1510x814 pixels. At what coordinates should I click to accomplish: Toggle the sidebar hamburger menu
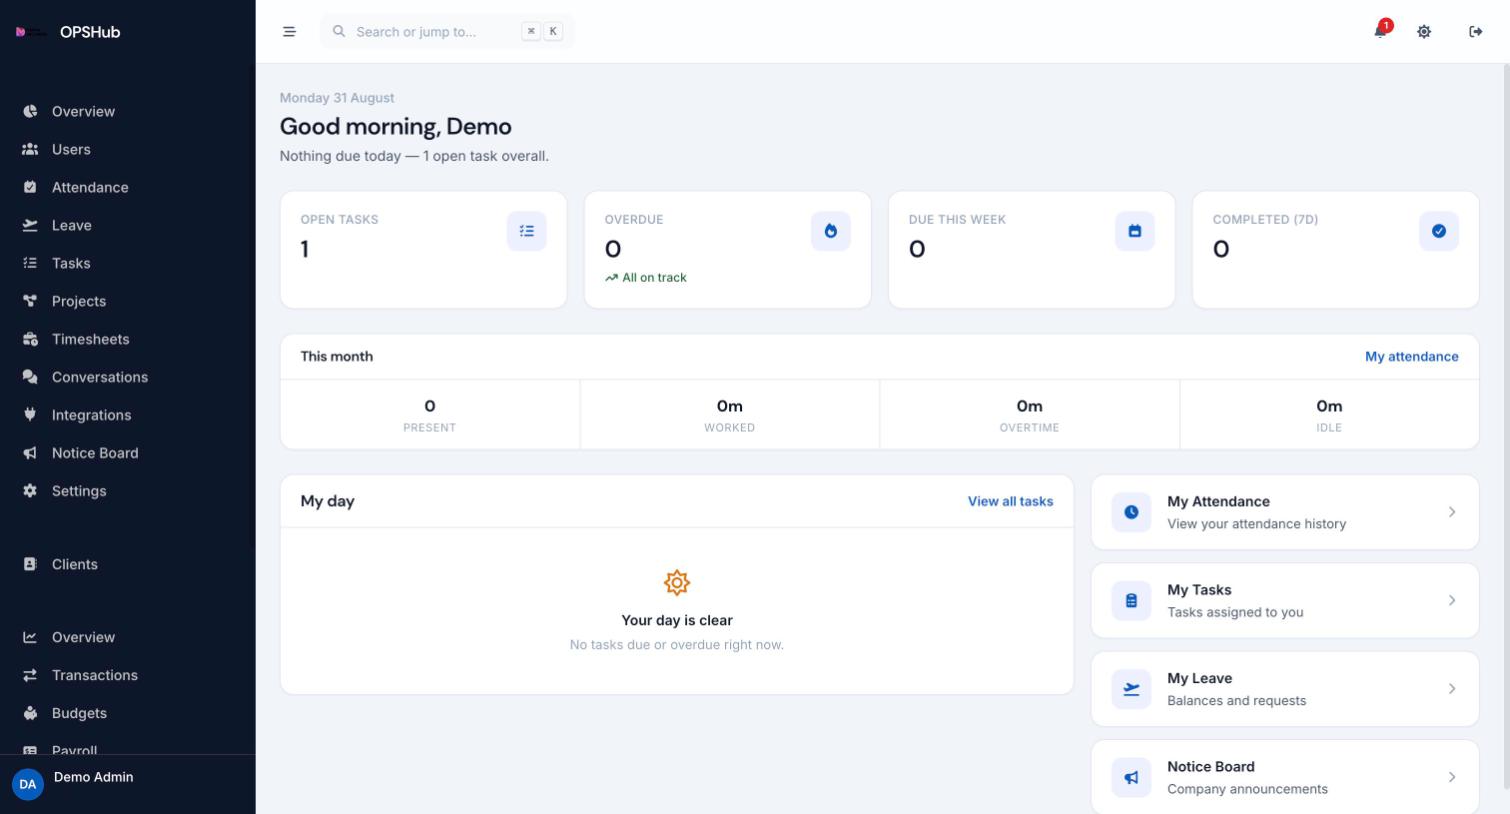click(289, 31)
